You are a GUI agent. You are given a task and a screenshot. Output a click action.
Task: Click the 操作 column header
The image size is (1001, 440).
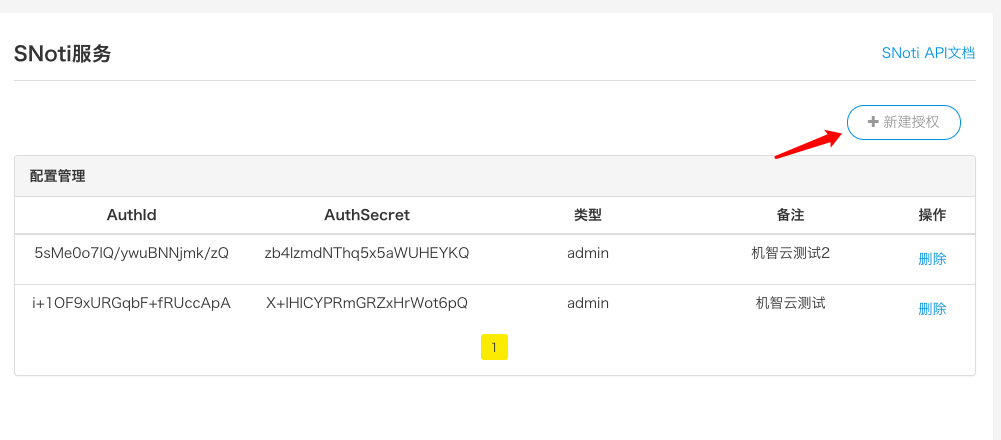coord(932,215)
